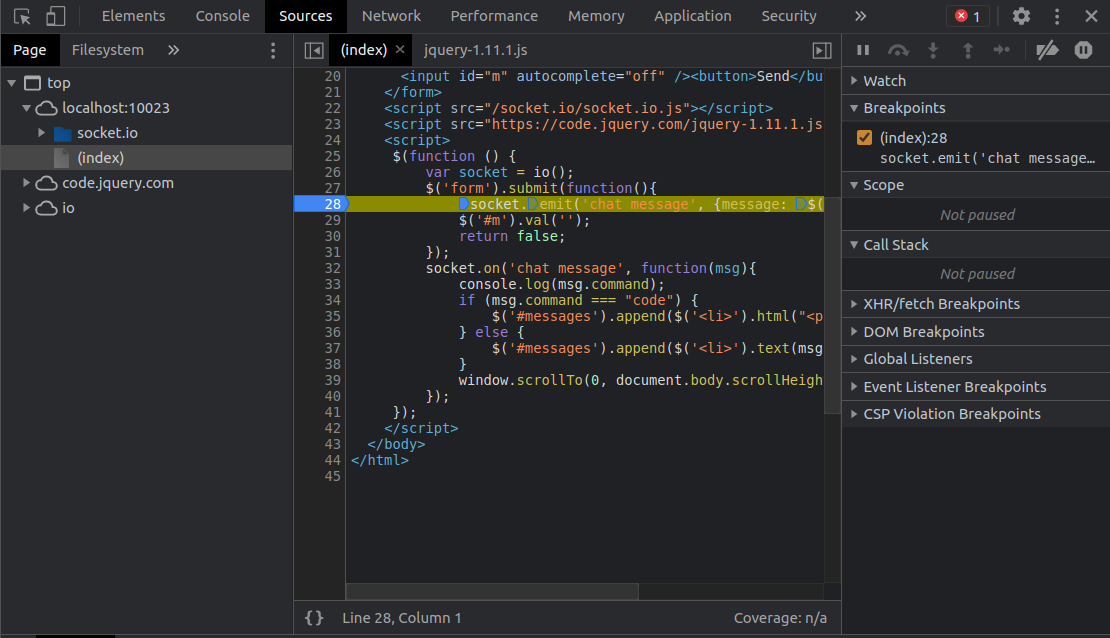Toggle pause on exceptions

(1083, 50)
